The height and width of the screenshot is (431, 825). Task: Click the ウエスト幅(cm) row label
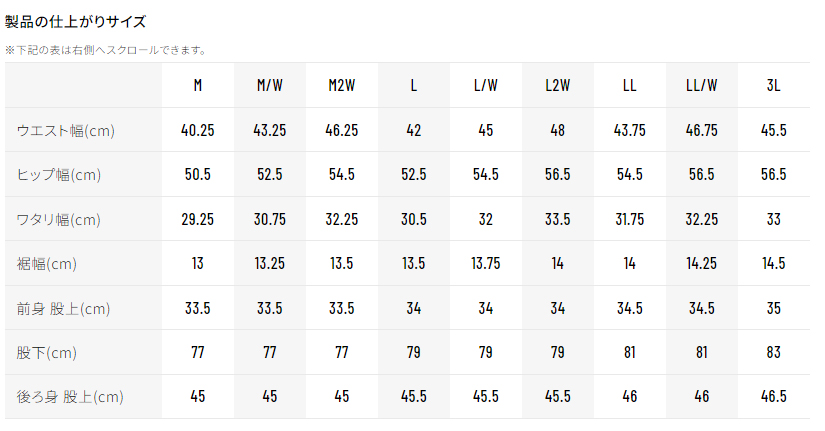pos(65,131)
